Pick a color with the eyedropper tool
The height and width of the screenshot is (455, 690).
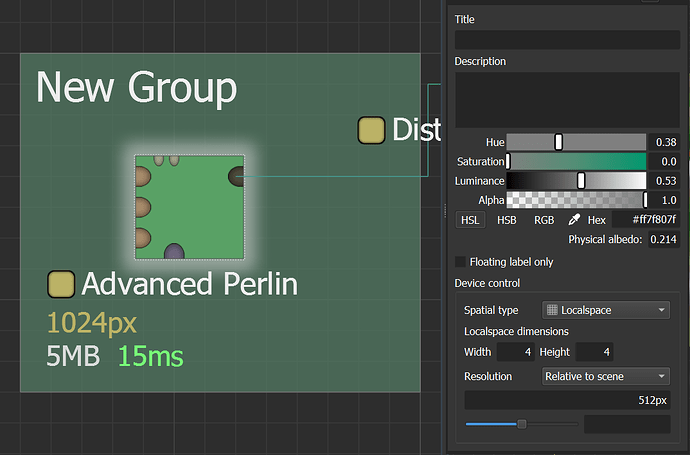point(574,220)
